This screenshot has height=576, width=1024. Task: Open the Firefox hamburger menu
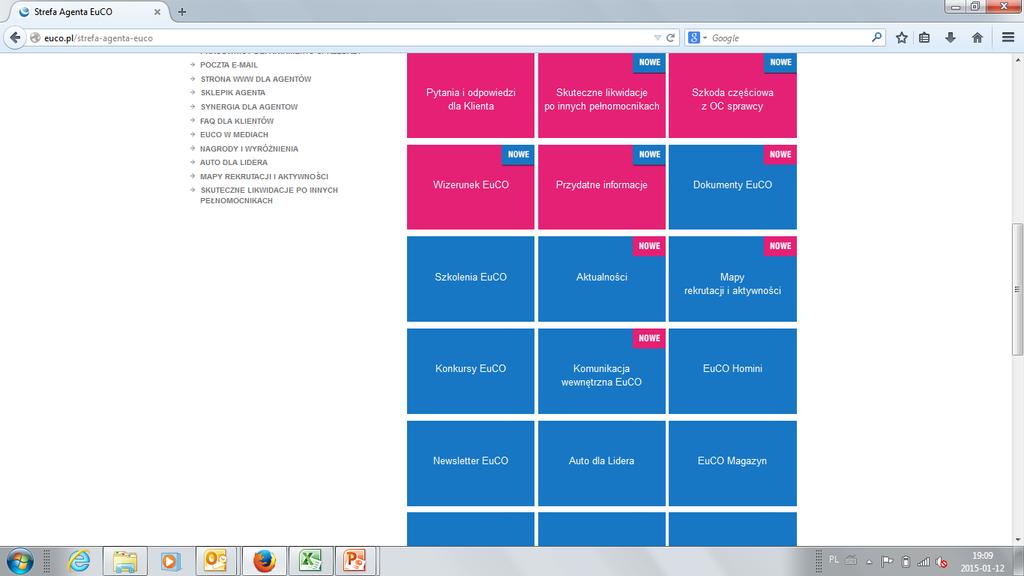1008,38
